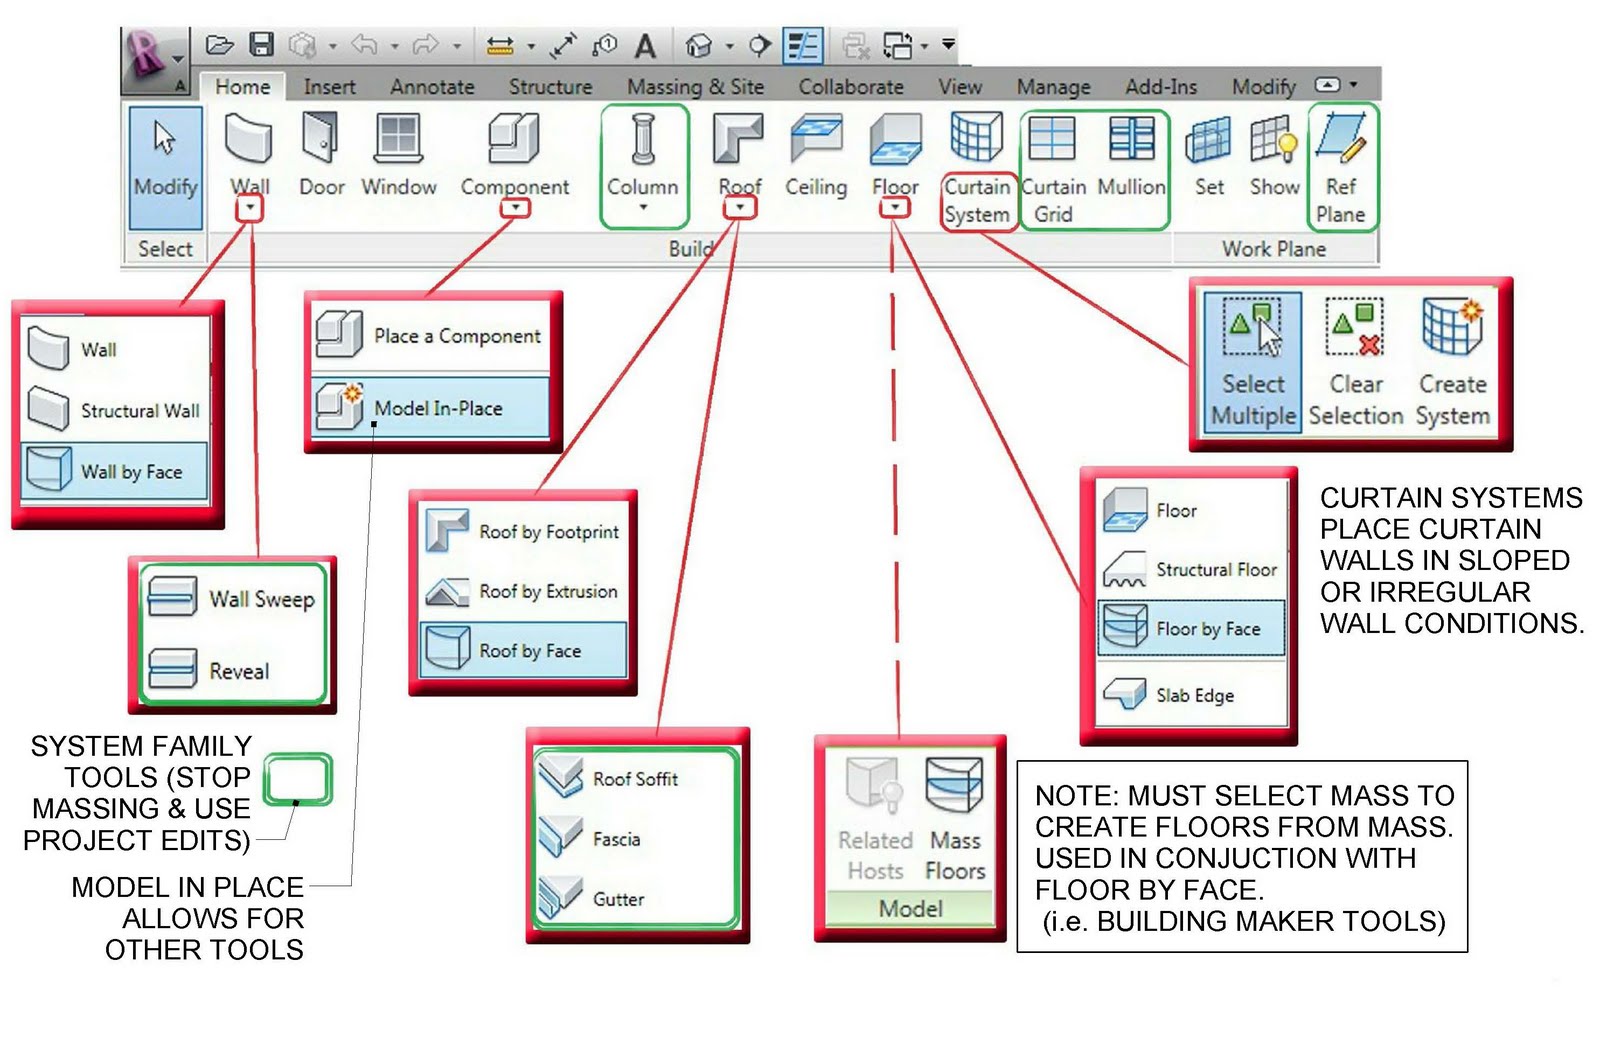Select the Gutter tool
The width and height of the screenshot is (1600, 1044).
coord(620,899)
